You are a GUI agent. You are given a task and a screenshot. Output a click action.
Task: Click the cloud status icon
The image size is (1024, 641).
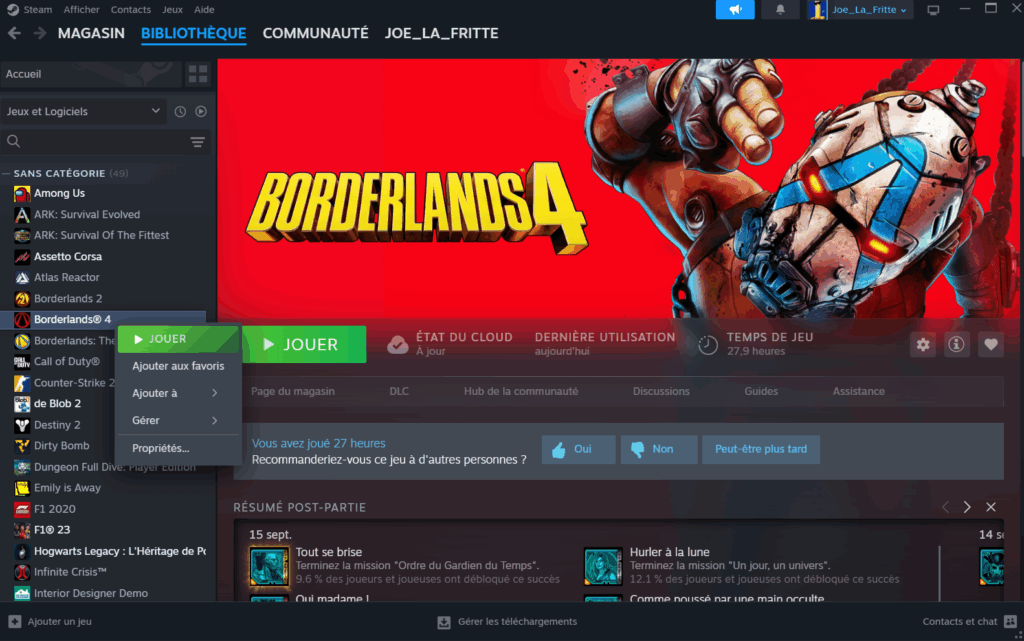(x=397, y=345)
